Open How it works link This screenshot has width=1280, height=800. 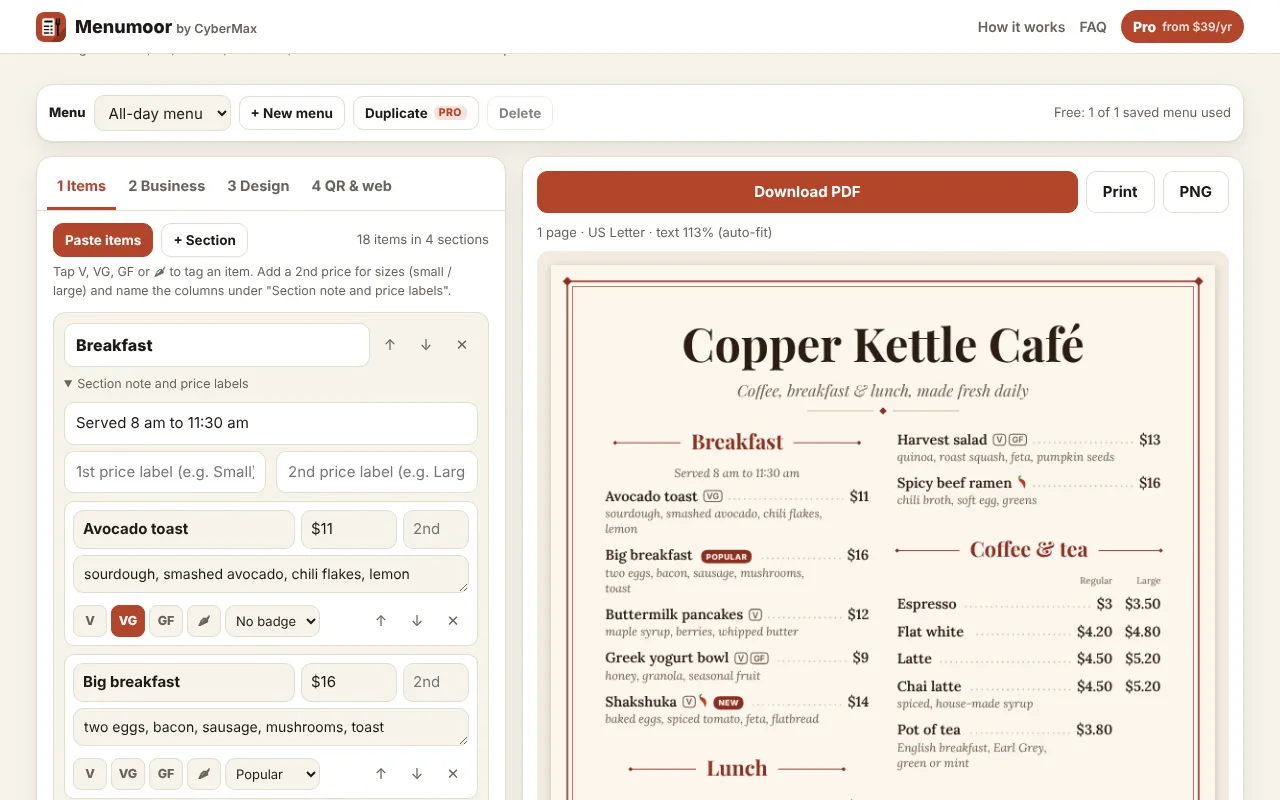pos(1021,27)
